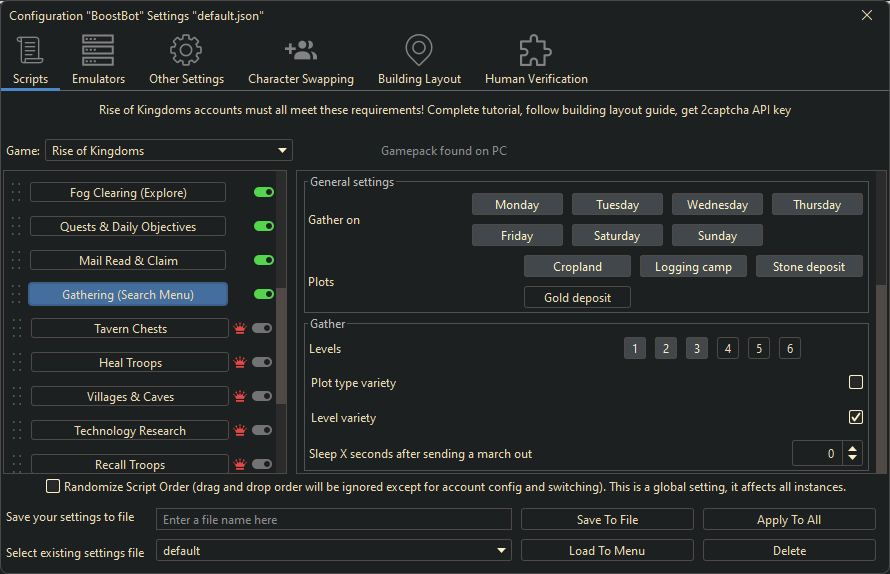Enable the Tavern Chests toggle
This screenshot has height=574, width=890.
[x=262, y=328]
